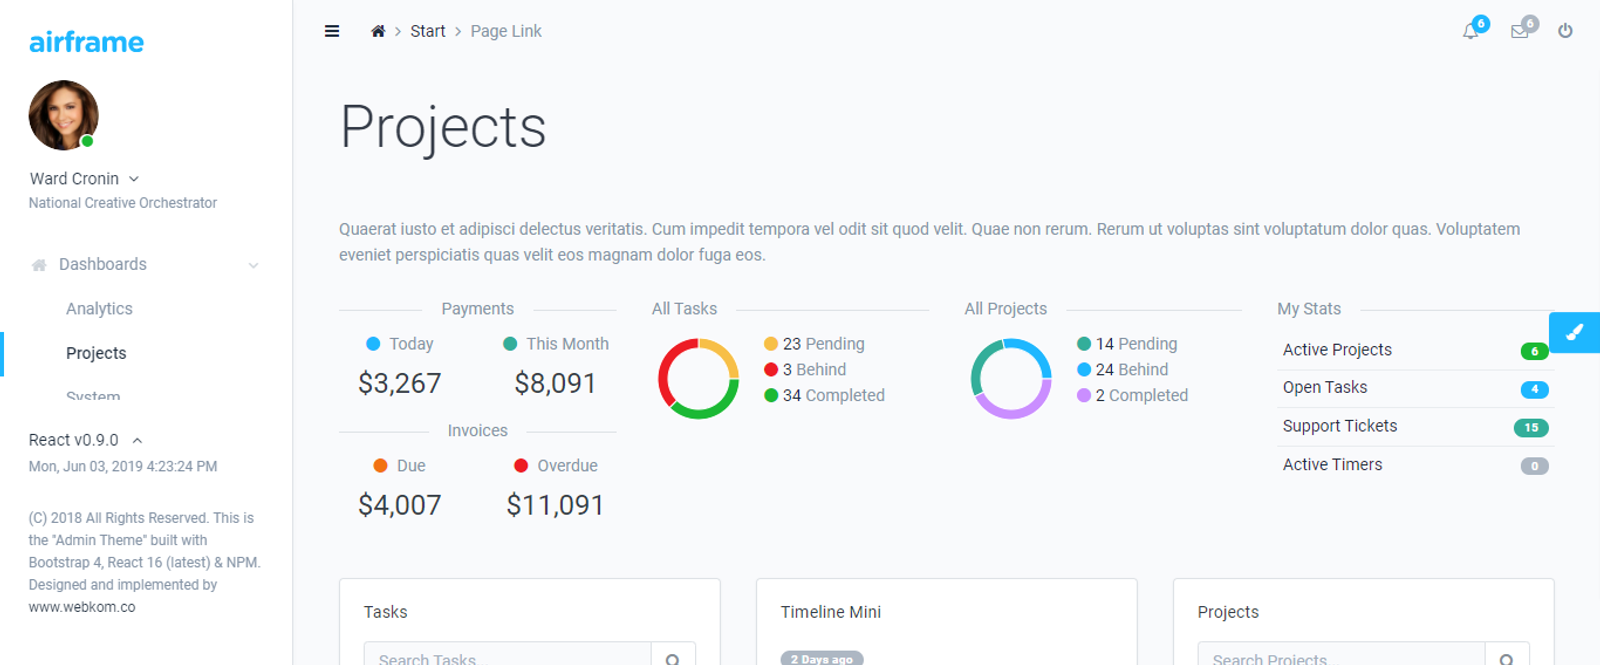Click the All Tasks donut chart
This screenshot has width=1600, height=665.
click(698, 379)
